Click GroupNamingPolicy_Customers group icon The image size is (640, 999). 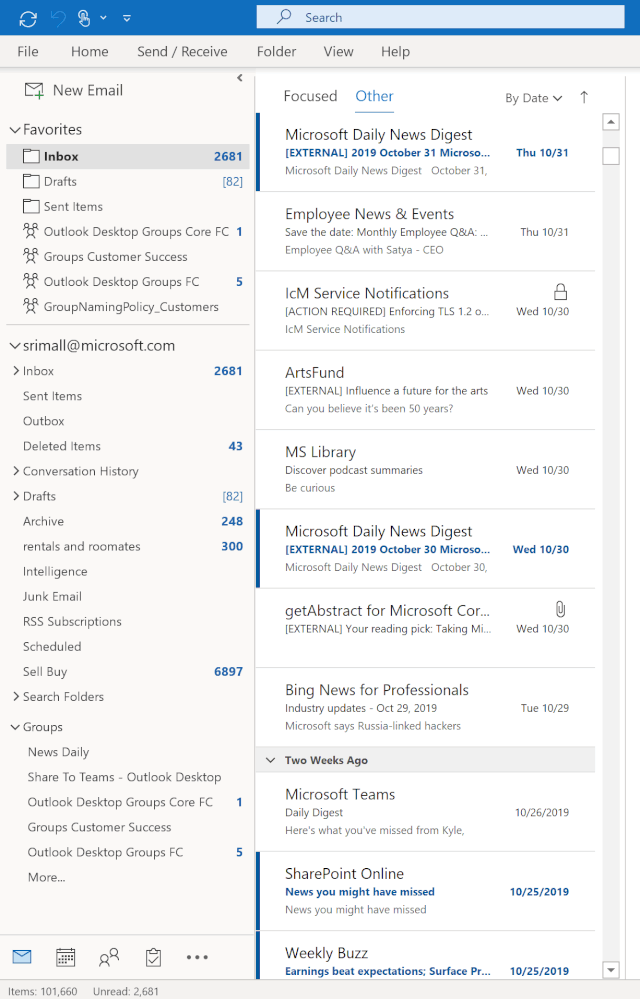click(x=31, y=306)
